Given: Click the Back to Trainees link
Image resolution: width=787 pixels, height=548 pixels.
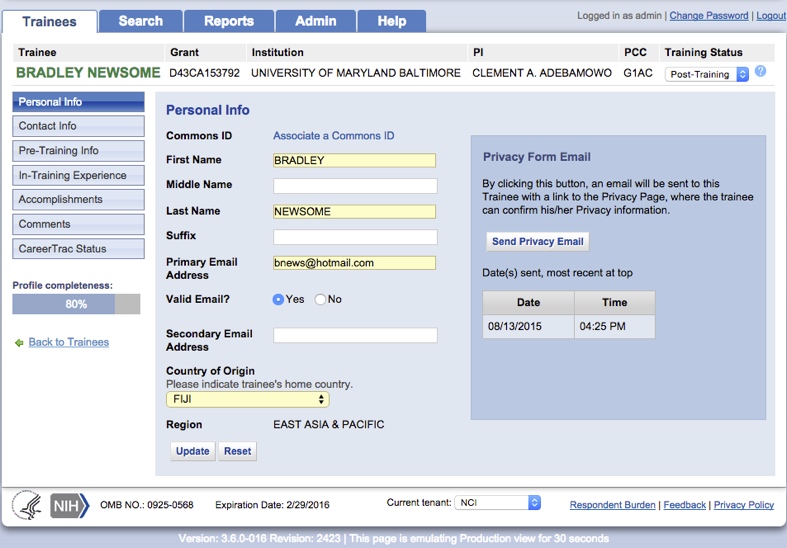Looking at the screenshot, I should [x=69, y=342].
